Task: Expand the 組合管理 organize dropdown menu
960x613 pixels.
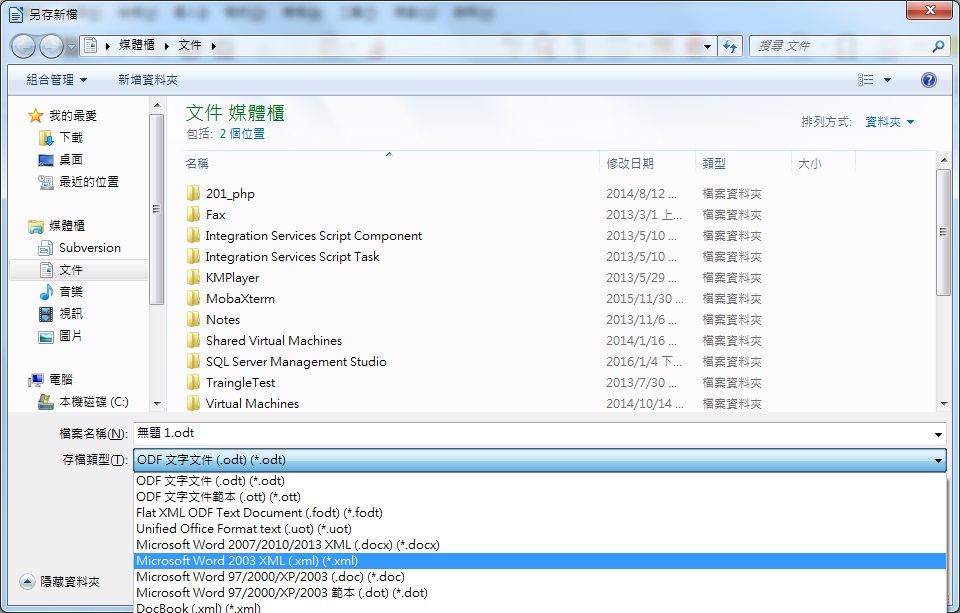Action: pyautogui.click(x=56, y=80)
